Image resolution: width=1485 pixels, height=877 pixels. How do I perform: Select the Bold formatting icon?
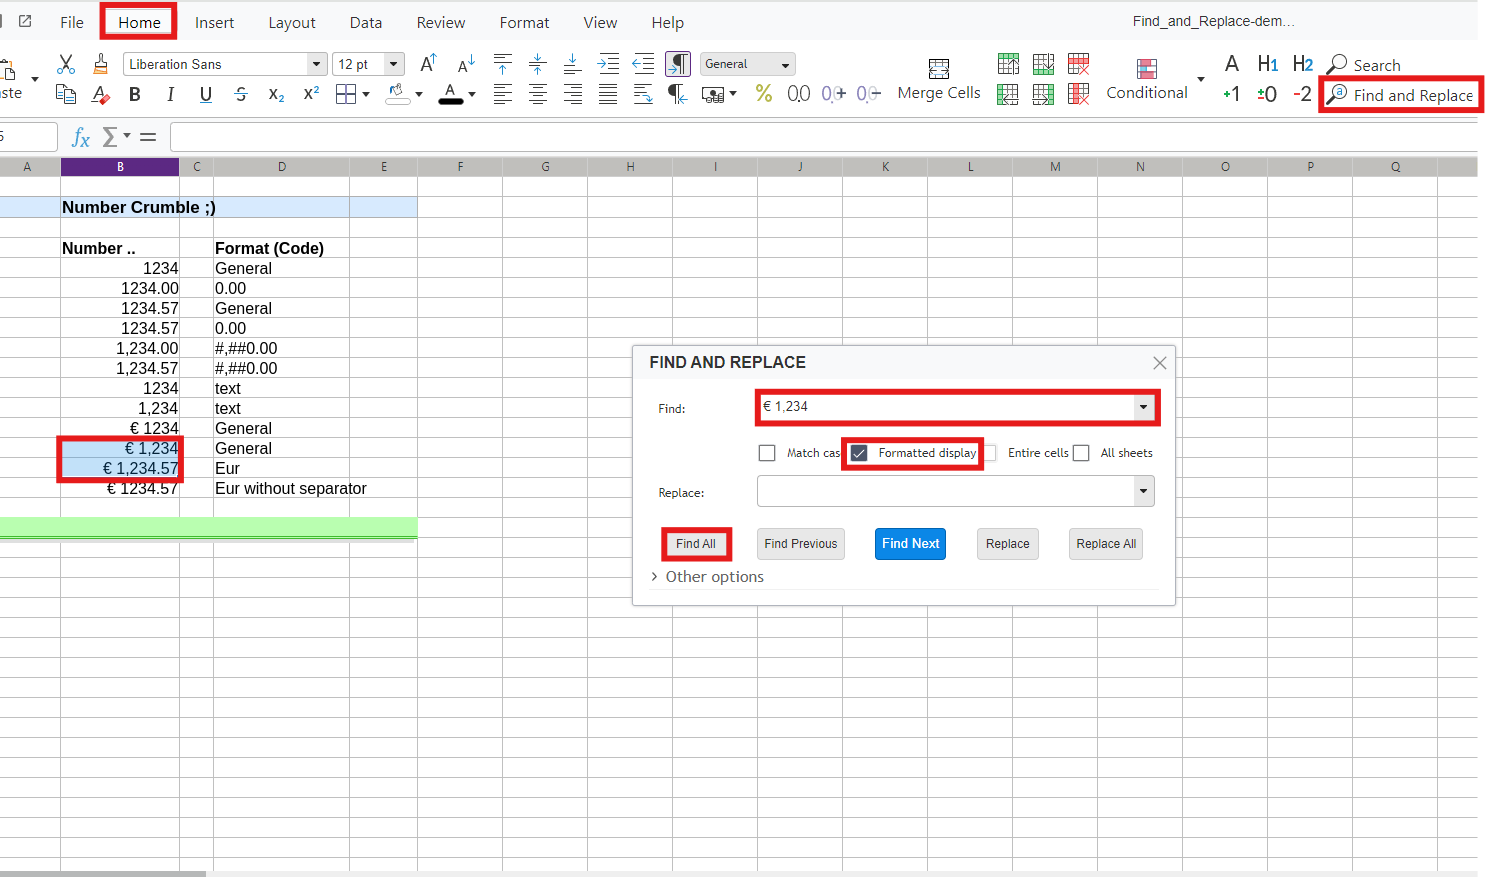coord(135,94)
